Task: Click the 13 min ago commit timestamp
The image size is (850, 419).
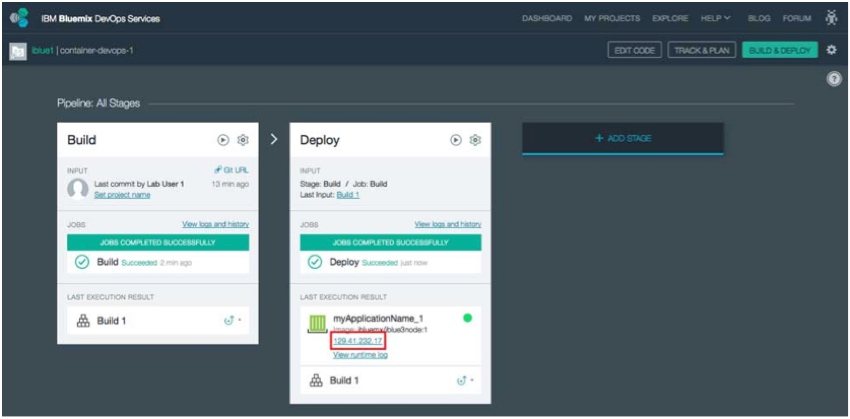Action: pyautogui.click(x=230, y=184)
